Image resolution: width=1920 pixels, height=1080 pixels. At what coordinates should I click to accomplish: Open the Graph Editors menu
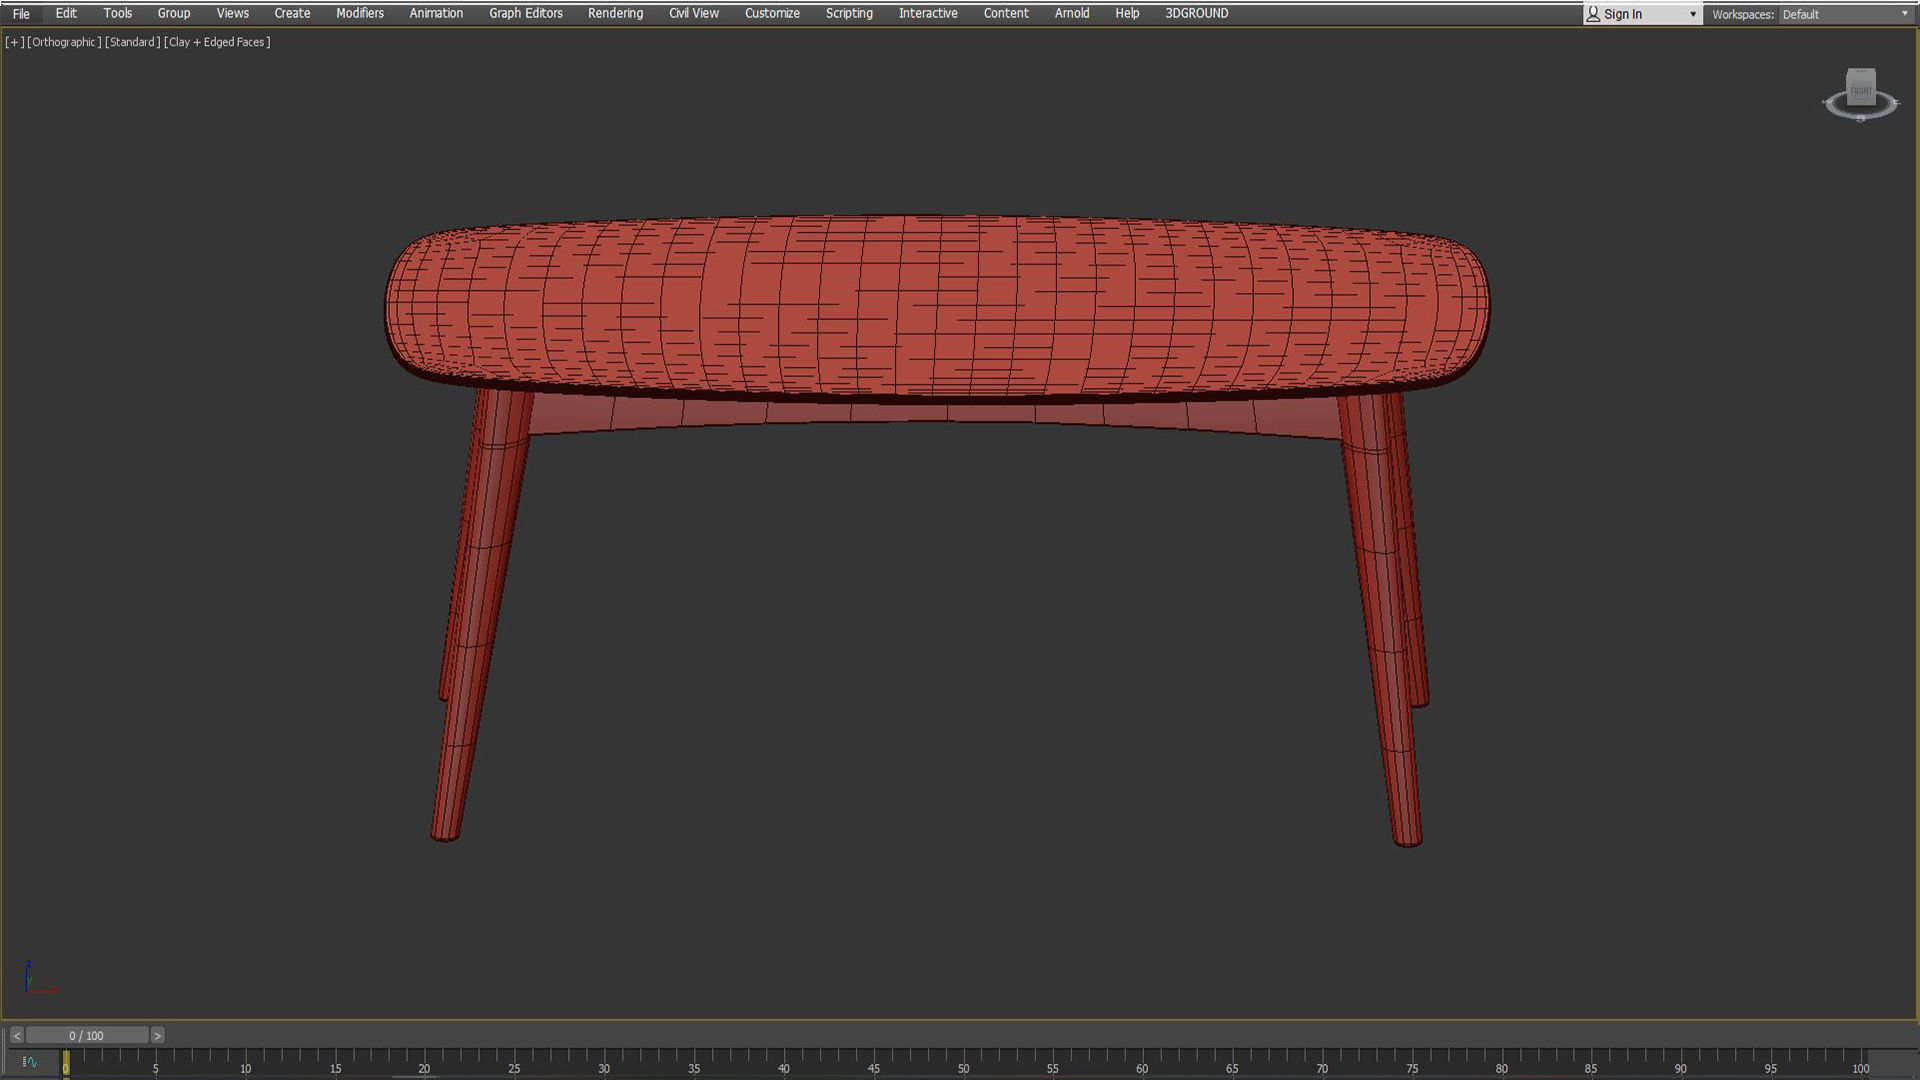click(526, 13)
